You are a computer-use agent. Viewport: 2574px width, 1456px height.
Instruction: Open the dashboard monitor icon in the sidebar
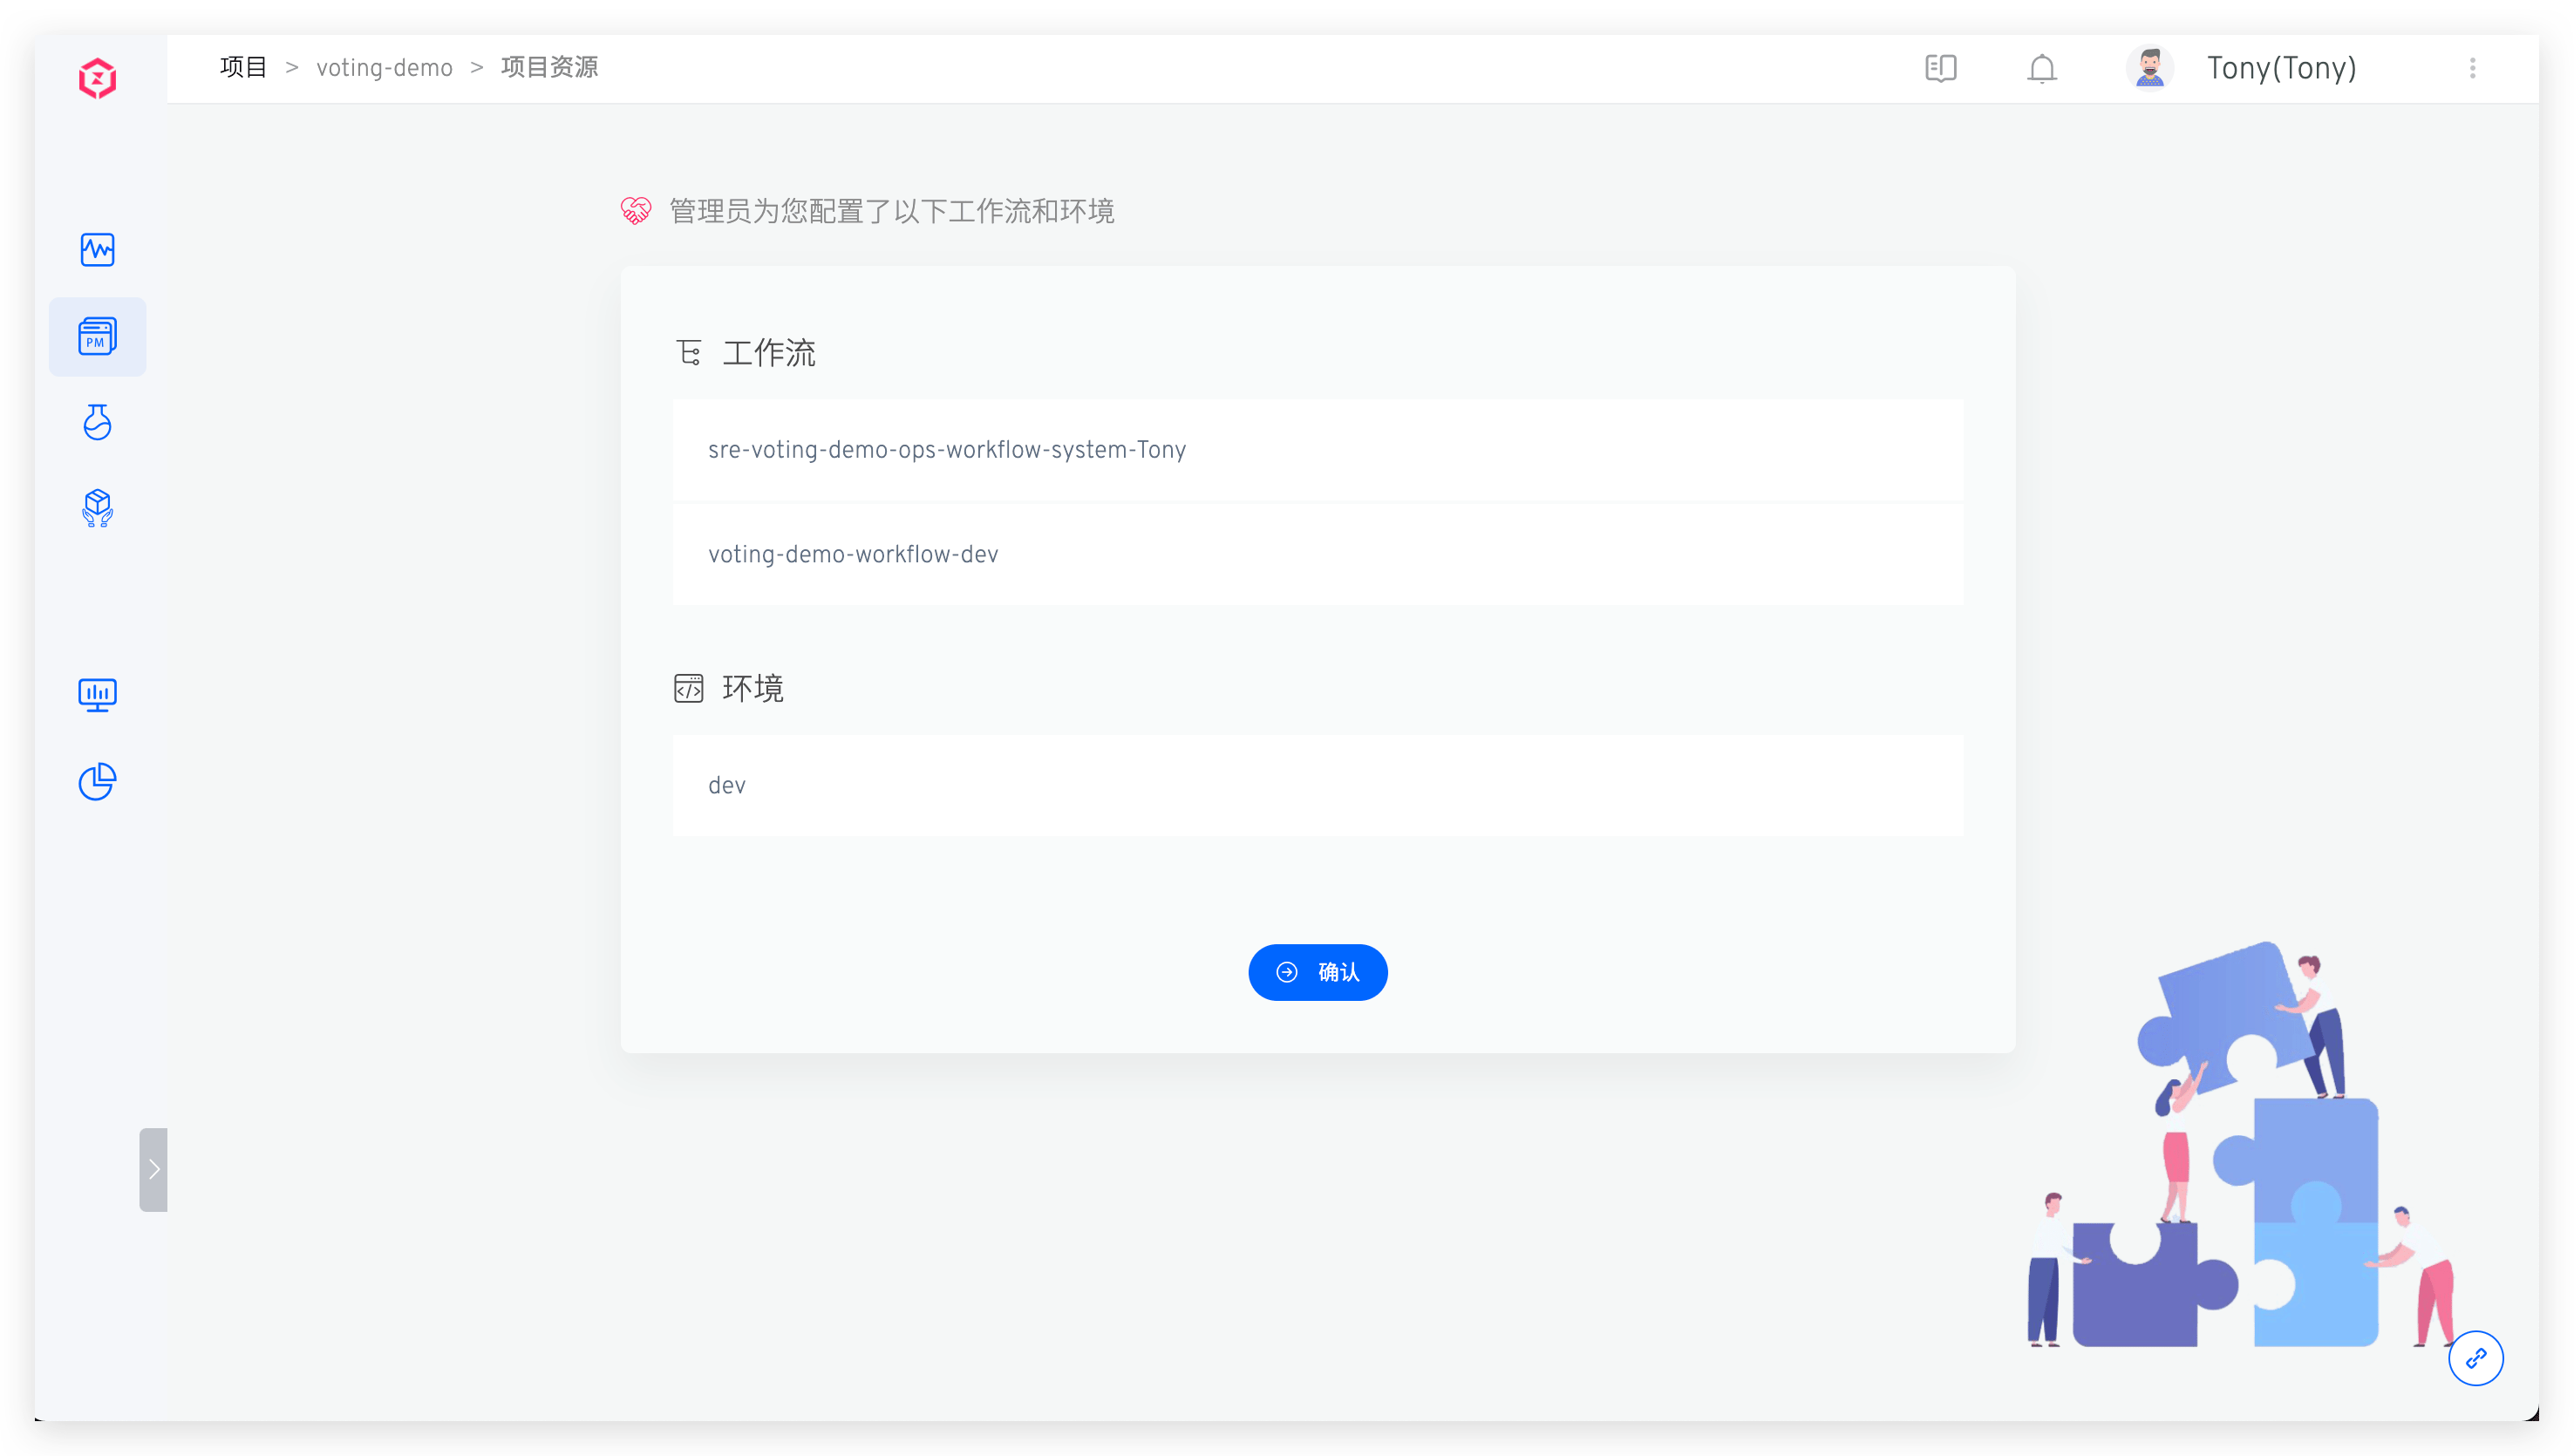(97, 694)
